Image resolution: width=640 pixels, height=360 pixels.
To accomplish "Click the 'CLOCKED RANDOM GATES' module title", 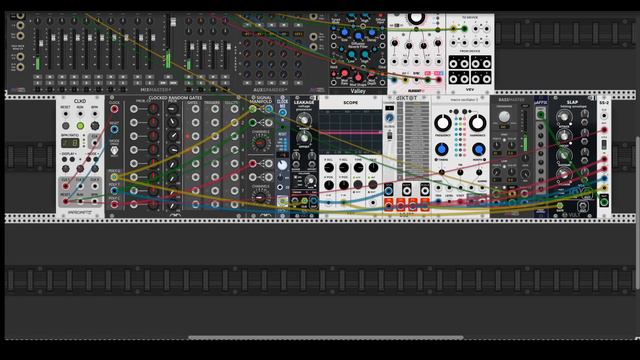I will coord(175,98).
